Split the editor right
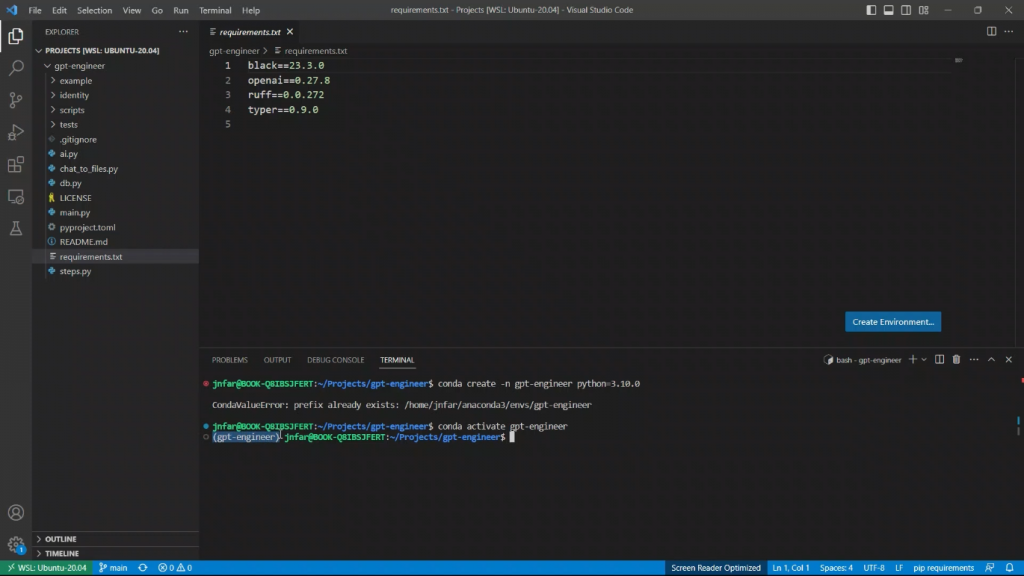Image resolution: width=1024 pixels, height=576 pixels. coord(991,31)
